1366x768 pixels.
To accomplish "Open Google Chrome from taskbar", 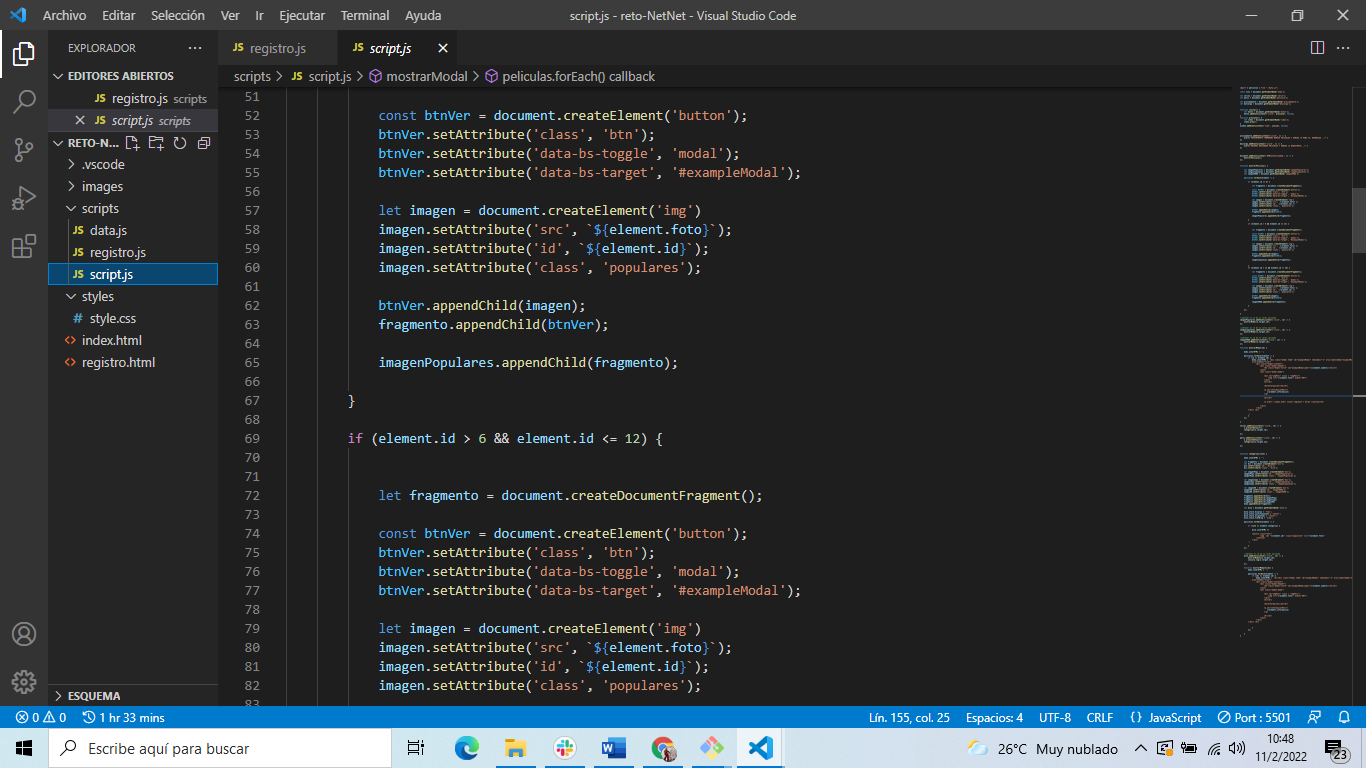I will [662, 748].
